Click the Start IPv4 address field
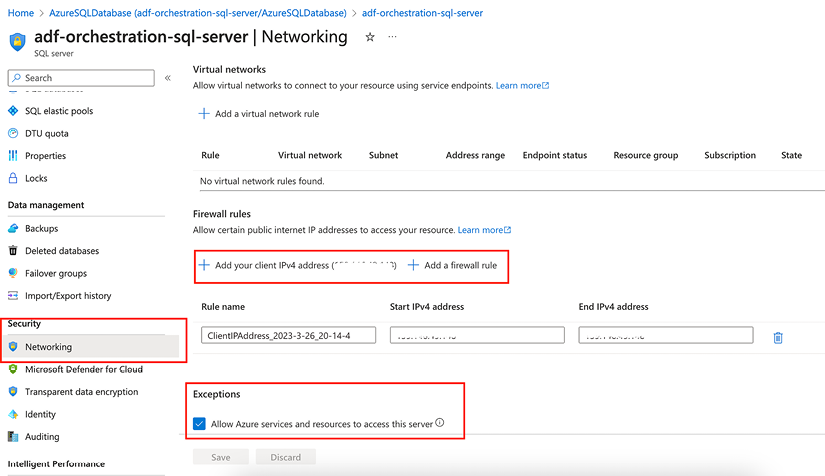825x476 pixels. click(477, 335)
